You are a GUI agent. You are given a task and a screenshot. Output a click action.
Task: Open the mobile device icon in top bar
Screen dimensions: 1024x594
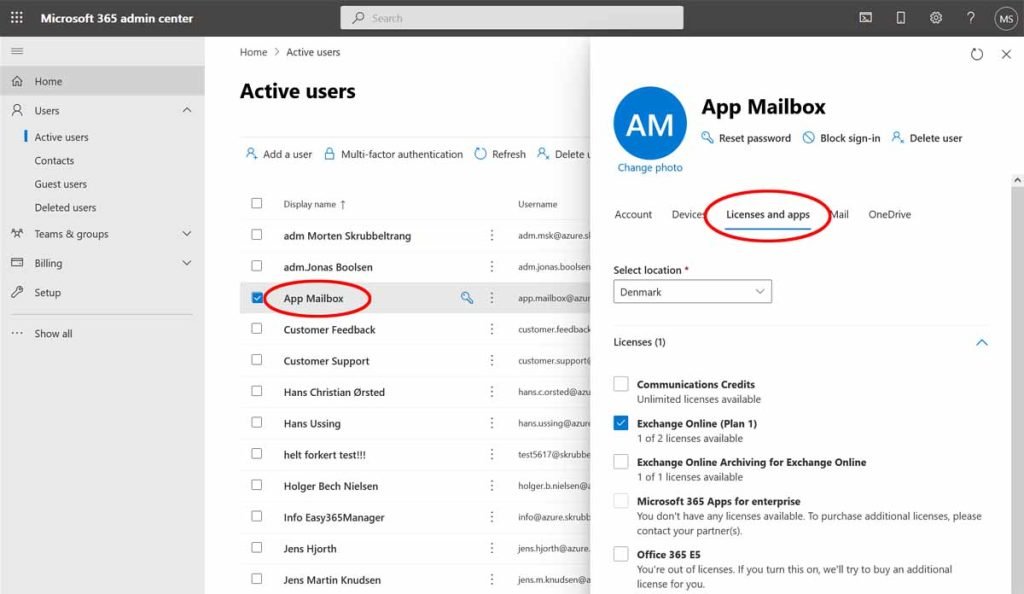[899, 17]
